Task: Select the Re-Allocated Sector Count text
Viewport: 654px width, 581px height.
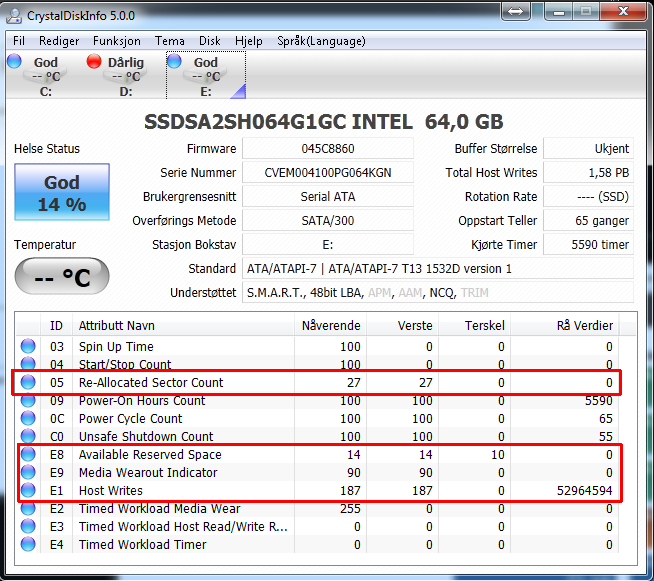Action: click(x=151, y=382)
